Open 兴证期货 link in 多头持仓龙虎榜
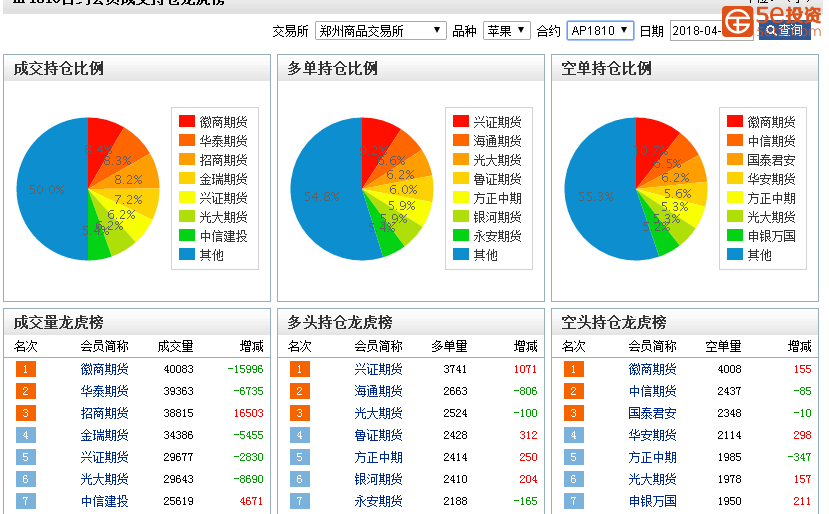829x514 pixels. [378, 369]
